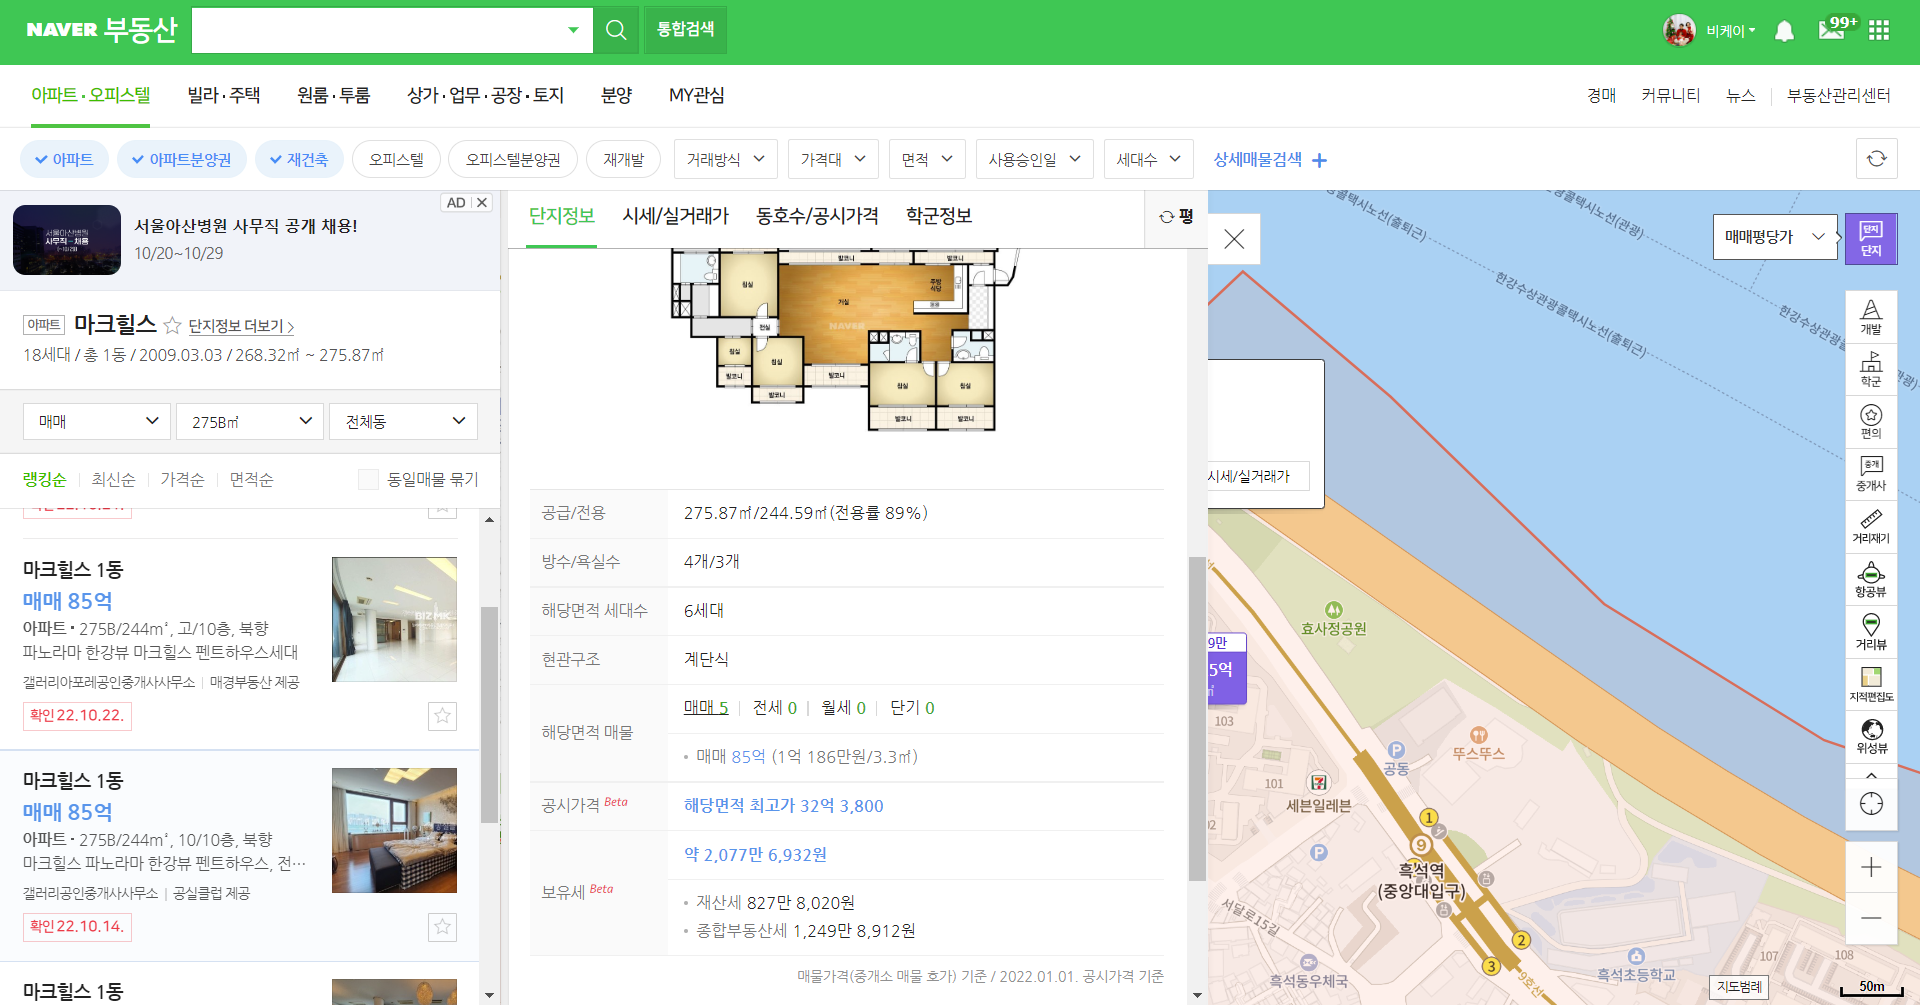Viewport: 1920px width, 1005px height.
Task: Open the 매매평당가 map dropdown
Action: (x=1775, y=237)
